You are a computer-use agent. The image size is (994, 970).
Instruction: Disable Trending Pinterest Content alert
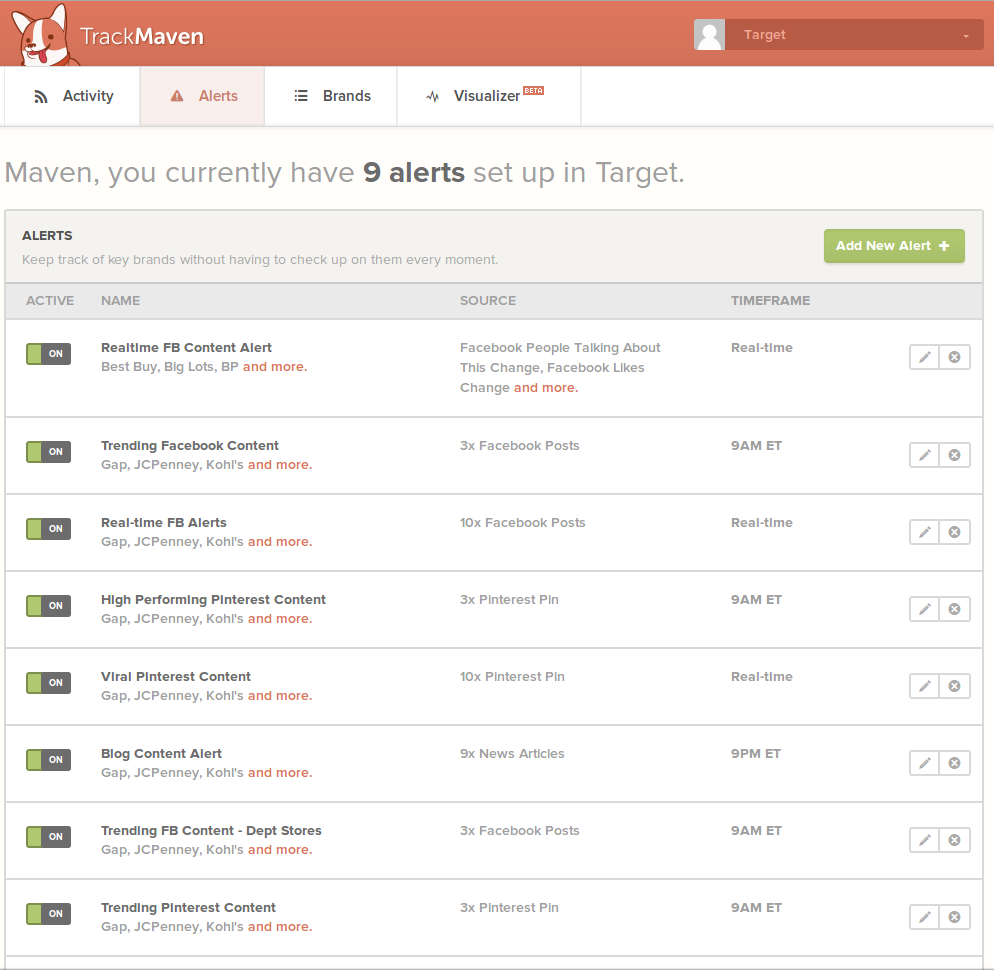48,914
